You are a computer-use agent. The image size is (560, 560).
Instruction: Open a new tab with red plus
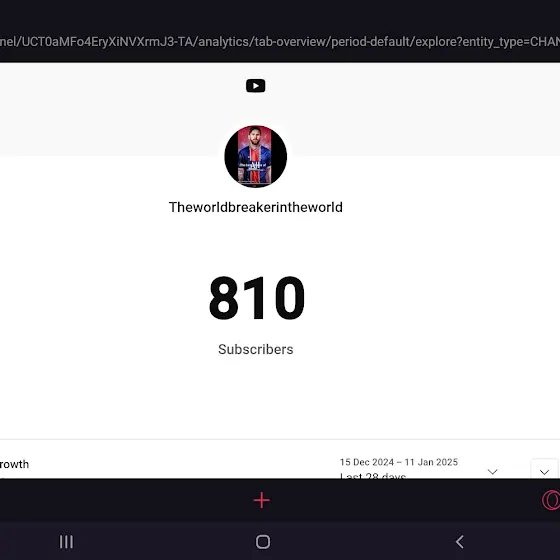click(262, 500)
